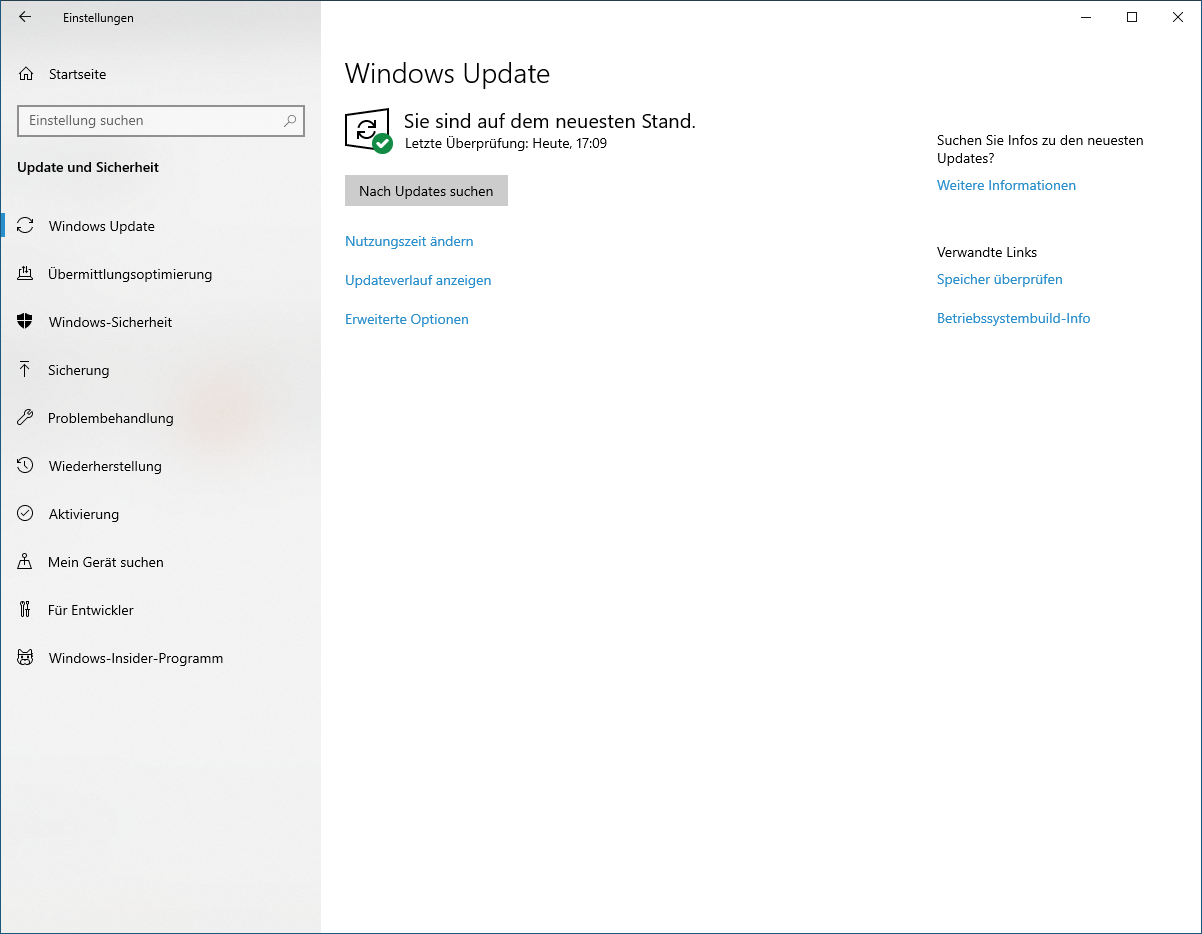Click the update status icon with green checkmark
The width and height of the screenshot is (1202, 934).
[368, 131]
